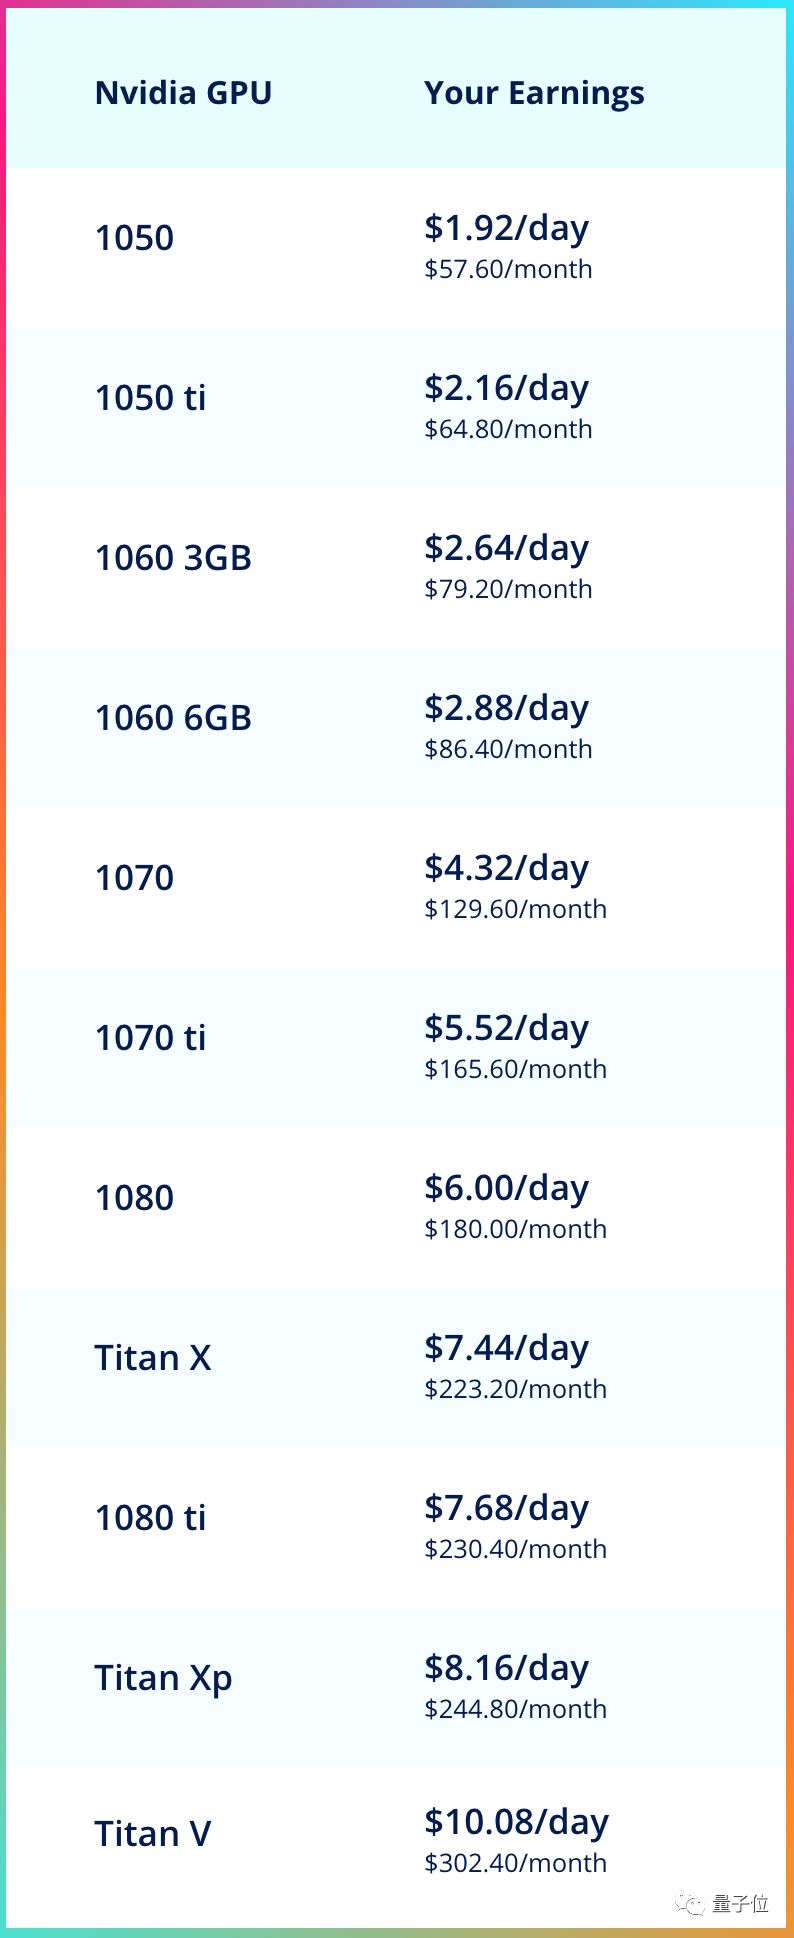Click the $8.16/day earnings value
Screen dimensions: 794x1938
click(506, 1668)
